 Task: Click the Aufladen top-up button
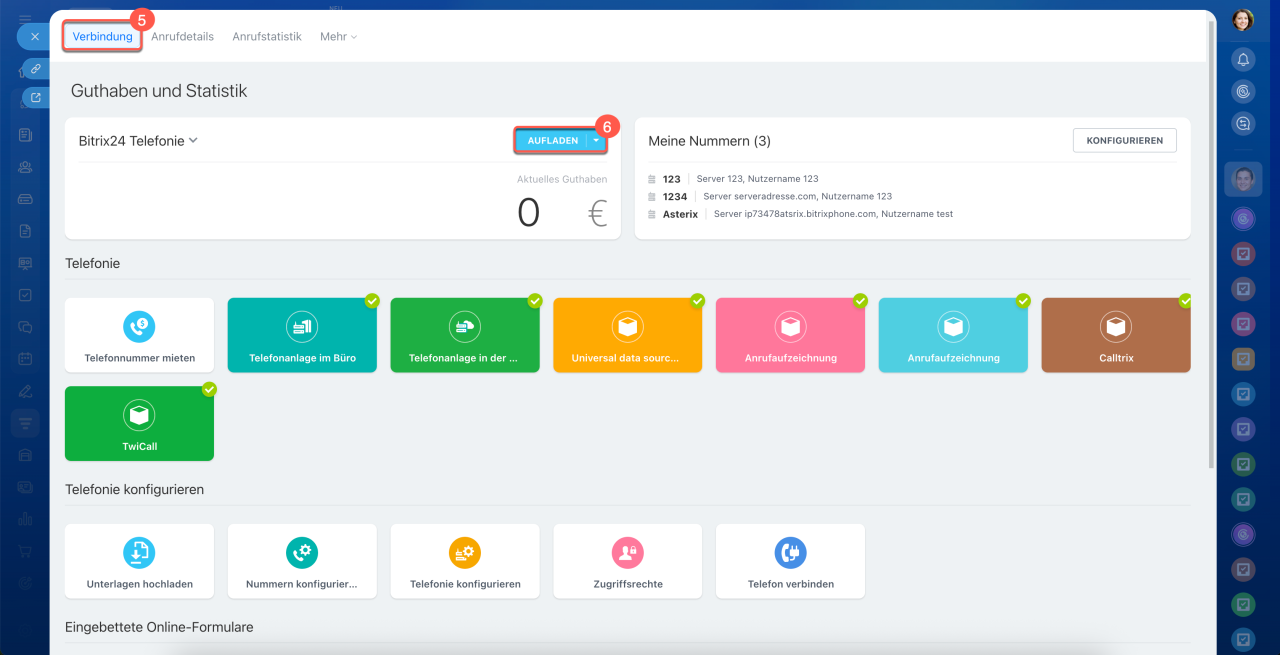click(552, 141)
